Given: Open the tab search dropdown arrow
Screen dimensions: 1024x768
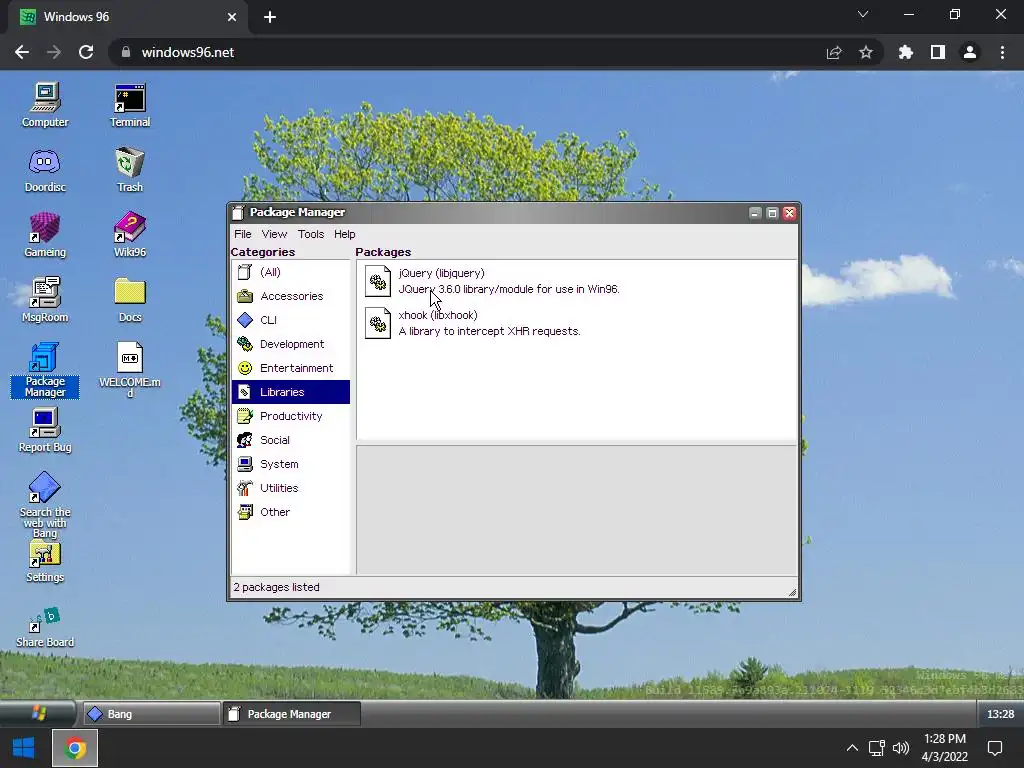Looking at the screenshot, I should 863,14.
